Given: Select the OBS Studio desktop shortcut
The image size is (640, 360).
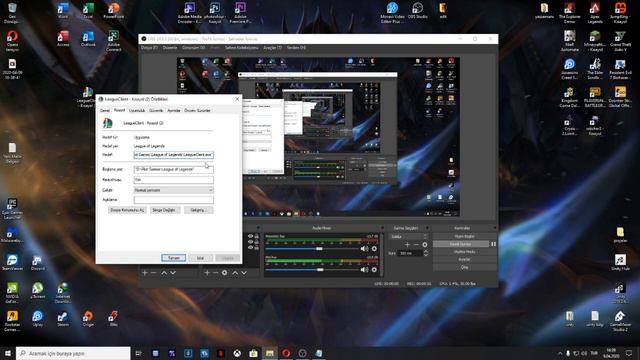Looking at the screenshot, I should point(418,12).
